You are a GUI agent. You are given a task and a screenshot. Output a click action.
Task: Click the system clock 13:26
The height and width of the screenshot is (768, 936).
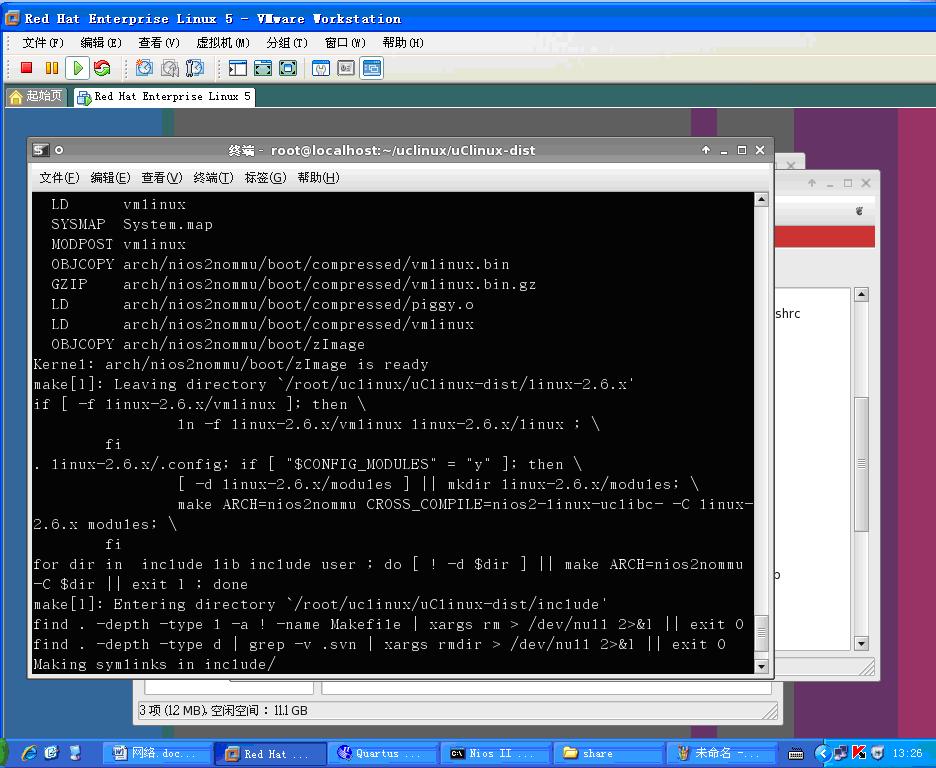pos(907,753)
